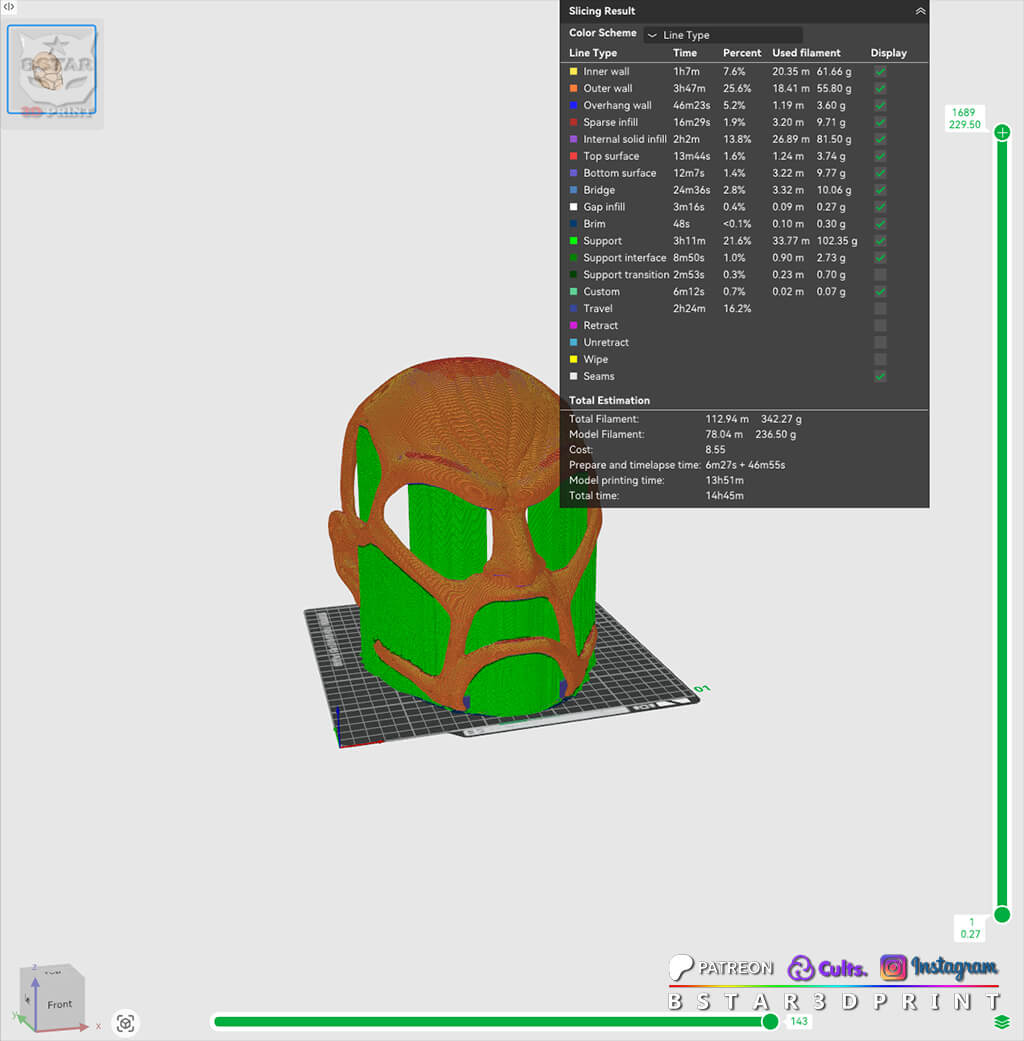1024x1041 pixels.
Task: Toggle Outer wall display checkbox
Action: (880, 88)
